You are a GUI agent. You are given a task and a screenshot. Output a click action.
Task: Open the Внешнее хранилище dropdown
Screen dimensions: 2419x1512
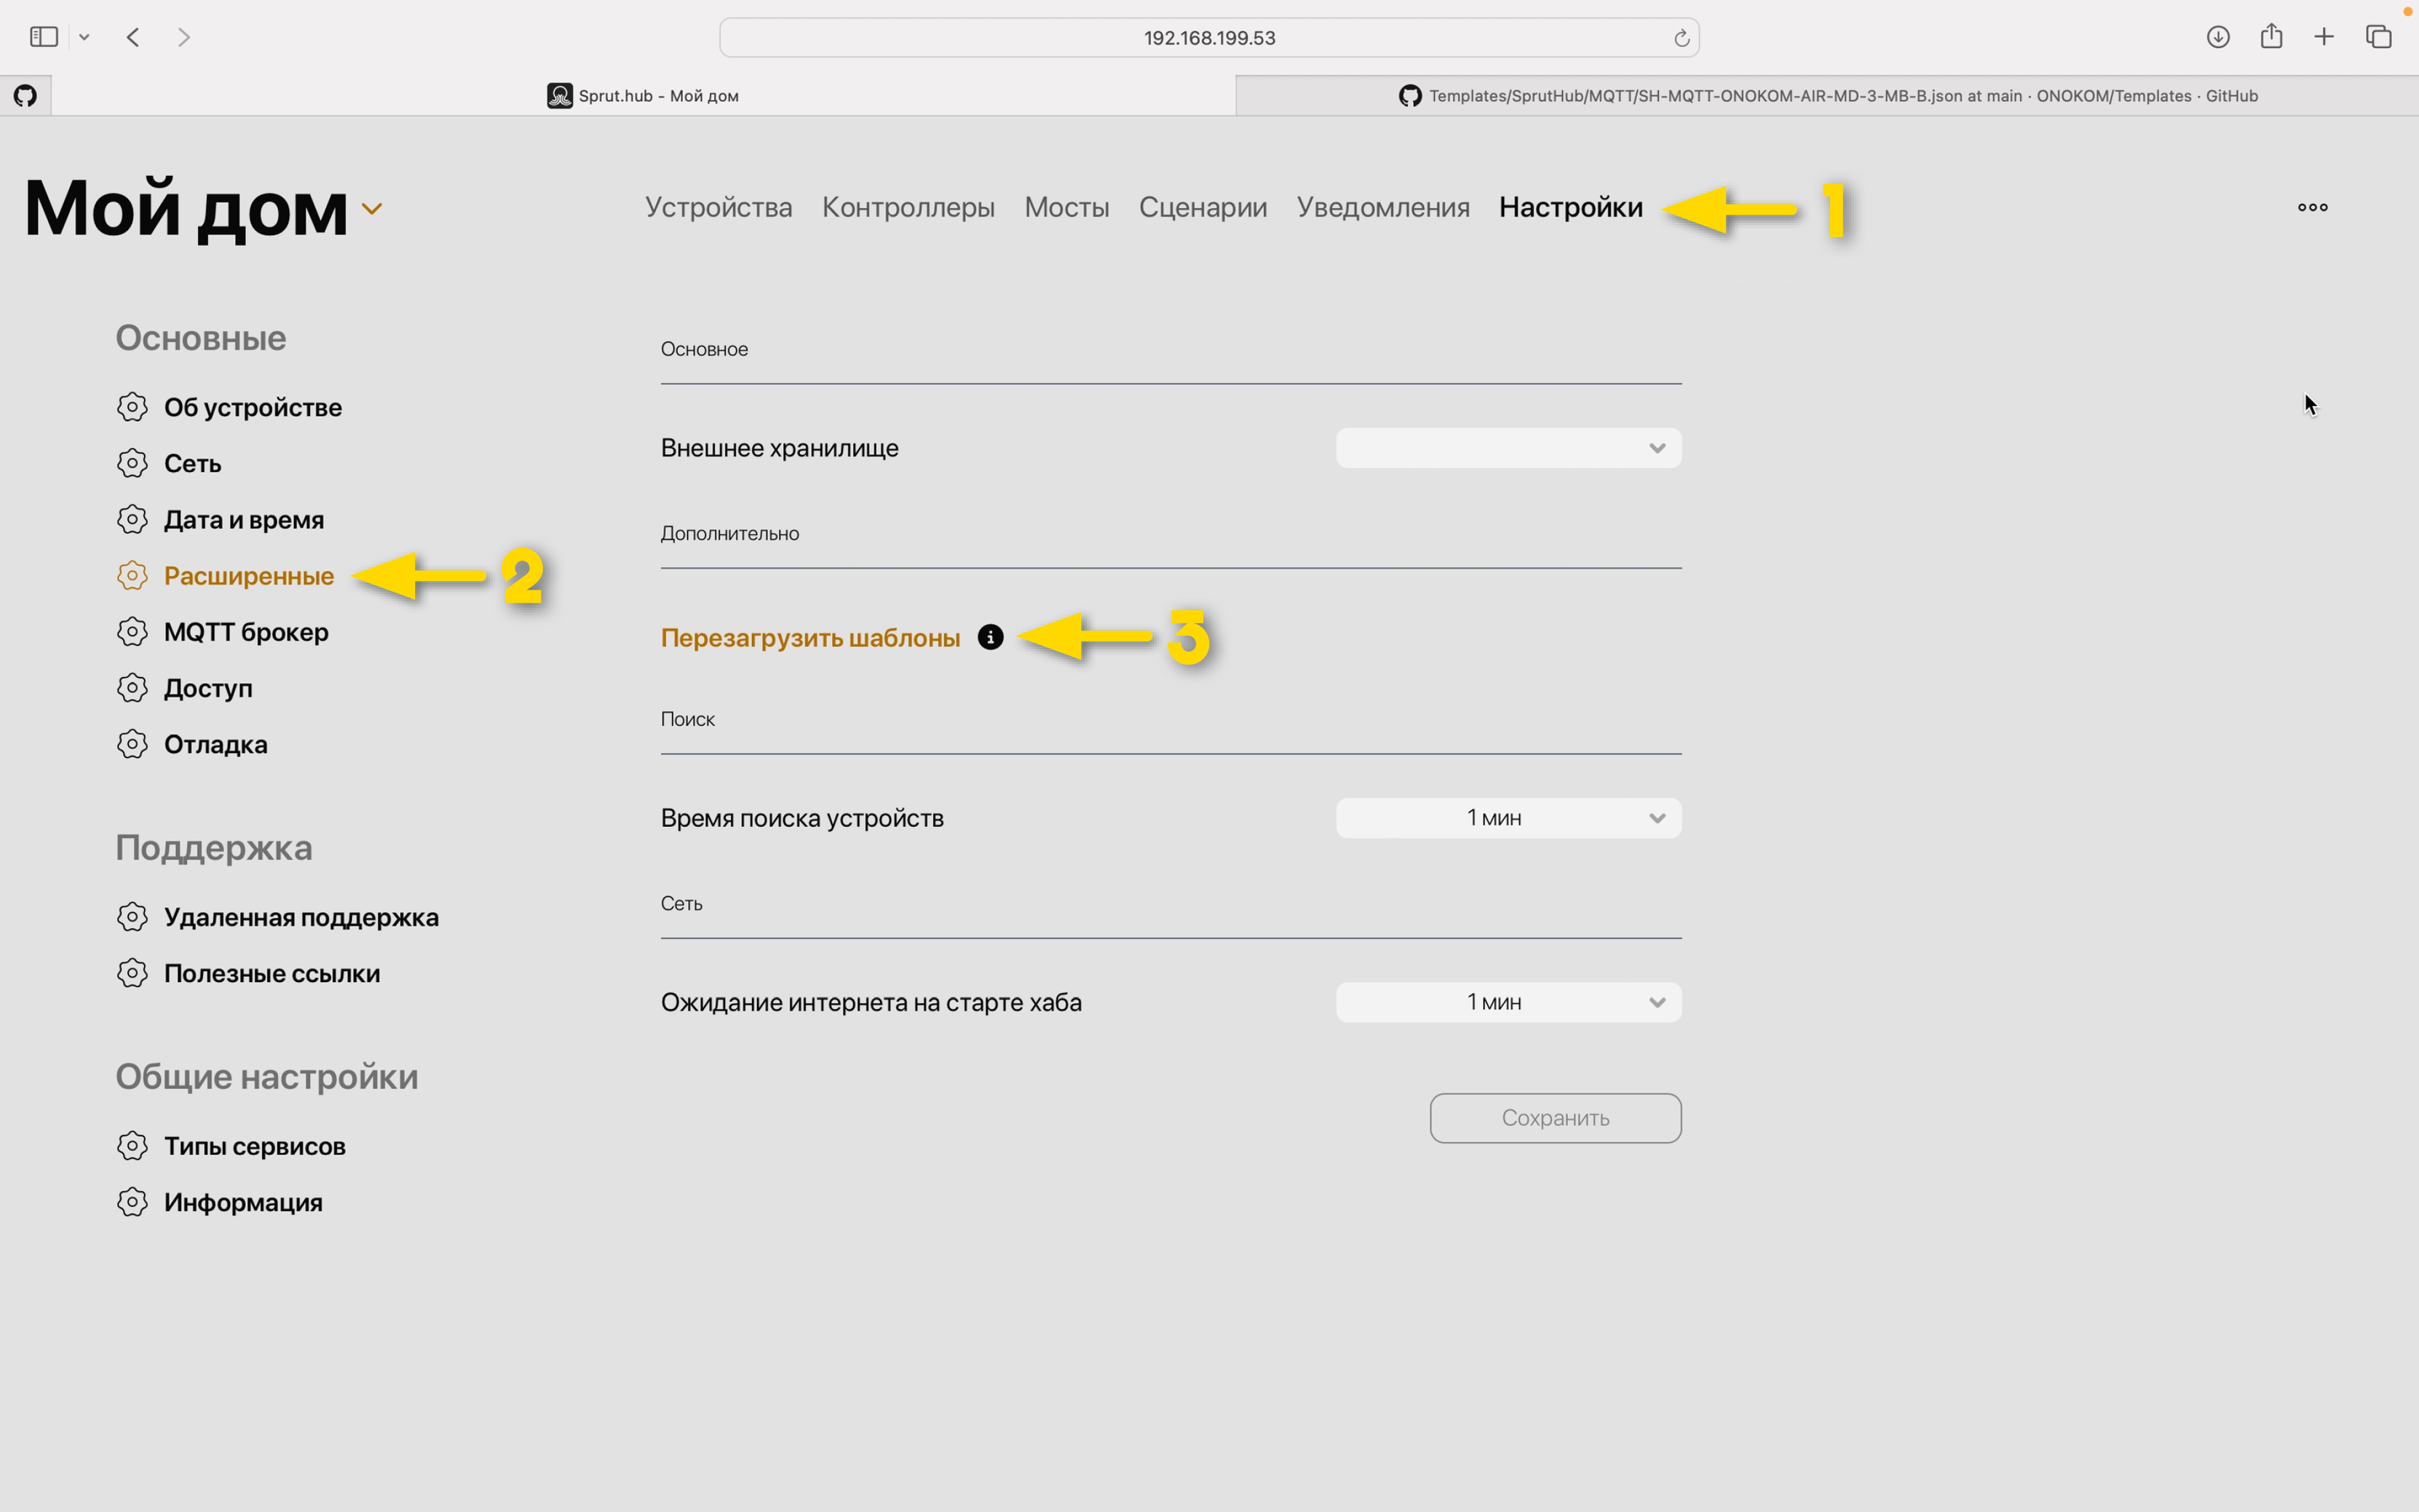coord(1508,448)
